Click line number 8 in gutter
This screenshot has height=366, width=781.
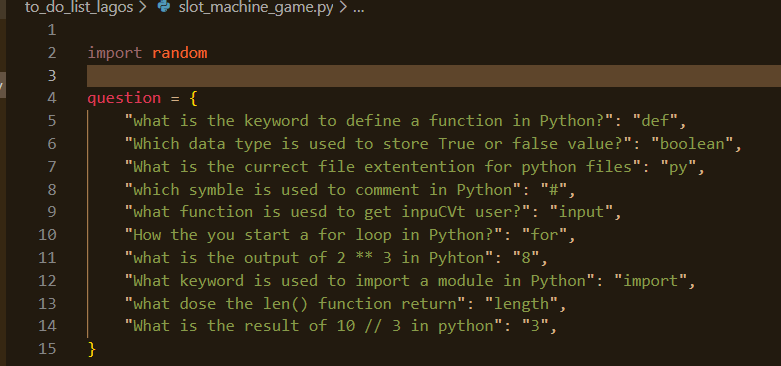[x=52, y=190]
